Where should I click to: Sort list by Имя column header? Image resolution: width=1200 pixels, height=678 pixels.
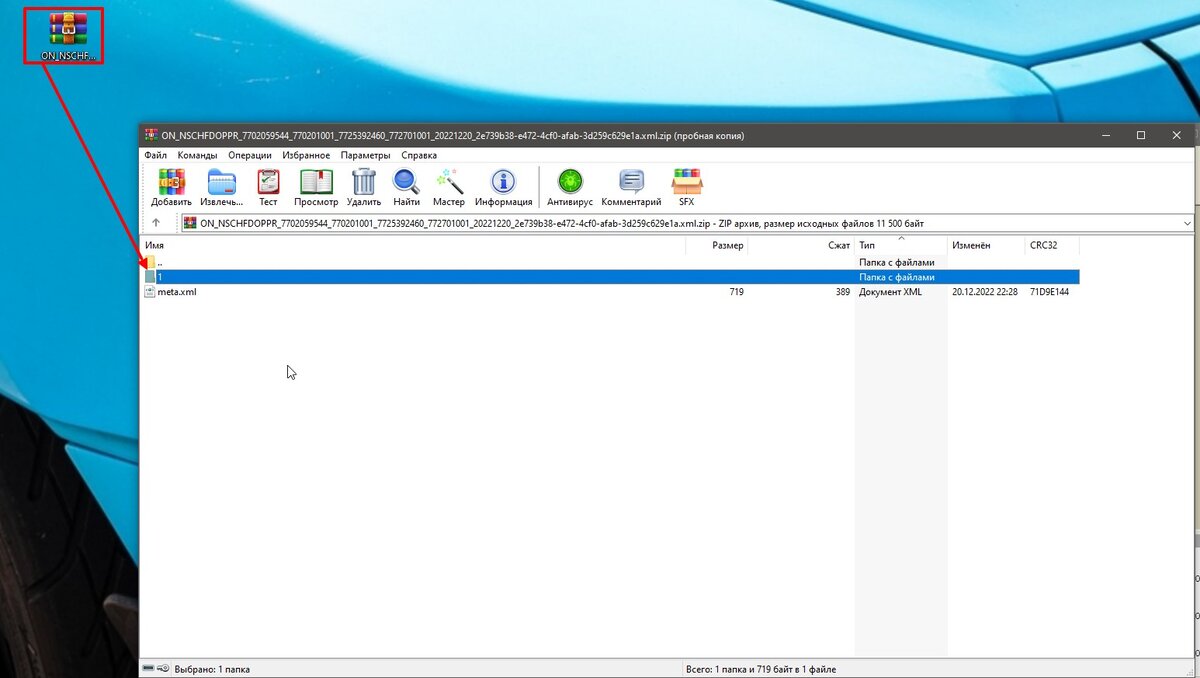click(x=412, y=245)
